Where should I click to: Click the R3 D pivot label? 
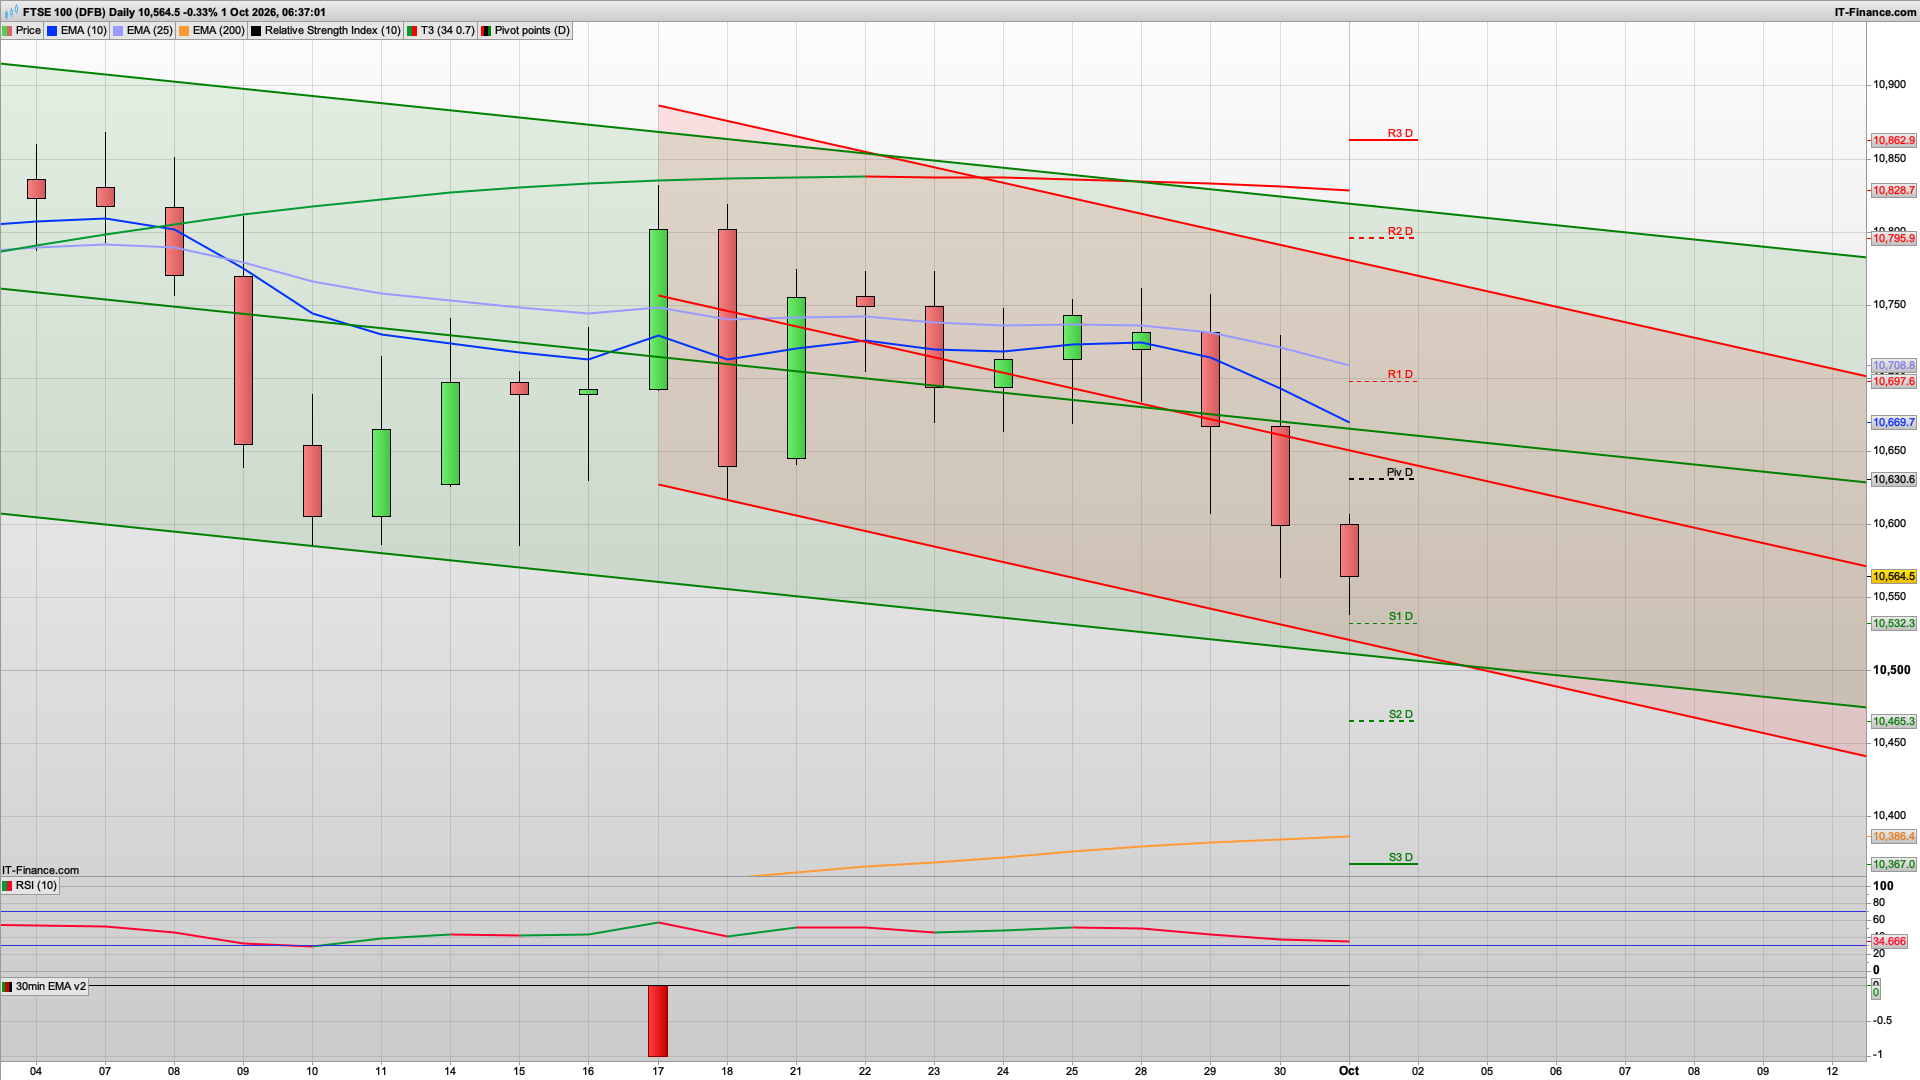pyautogui.click(x=1400, y=133)
